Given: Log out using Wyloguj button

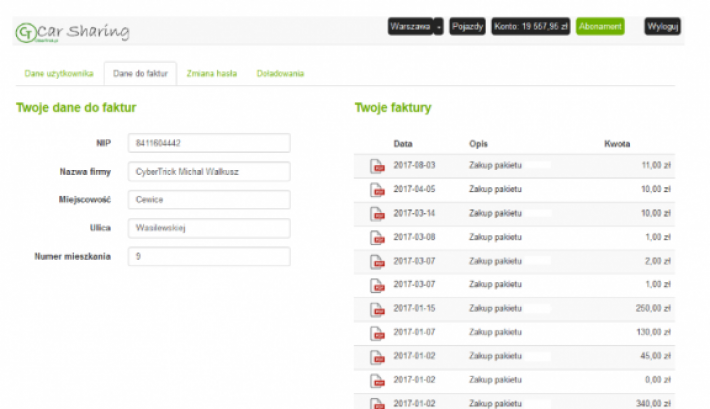Looking at the screenshot, I should click(662, 26).
